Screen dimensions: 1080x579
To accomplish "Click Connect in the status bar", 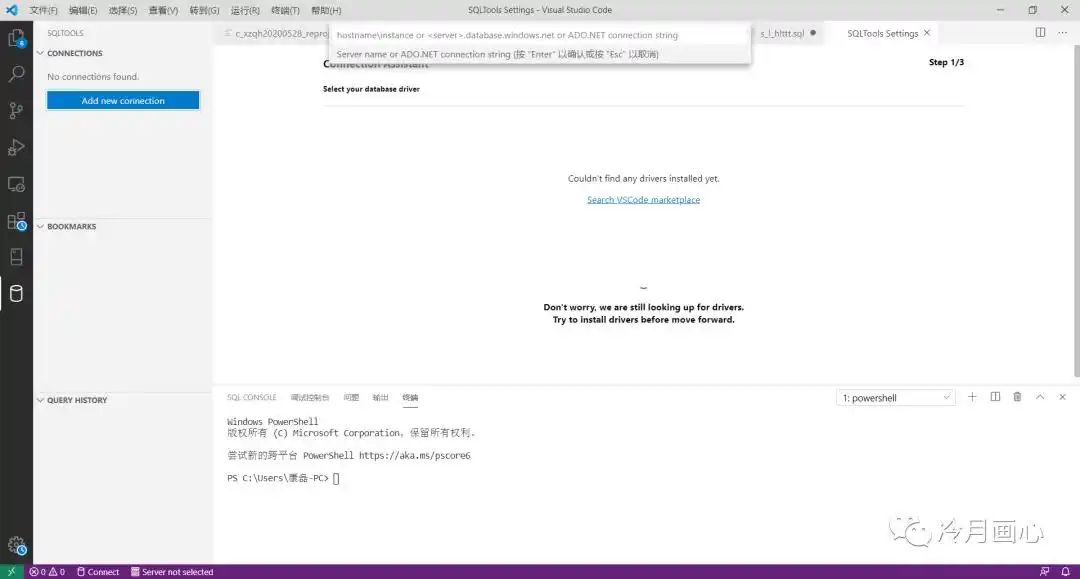I will click(x=97, y=571).
